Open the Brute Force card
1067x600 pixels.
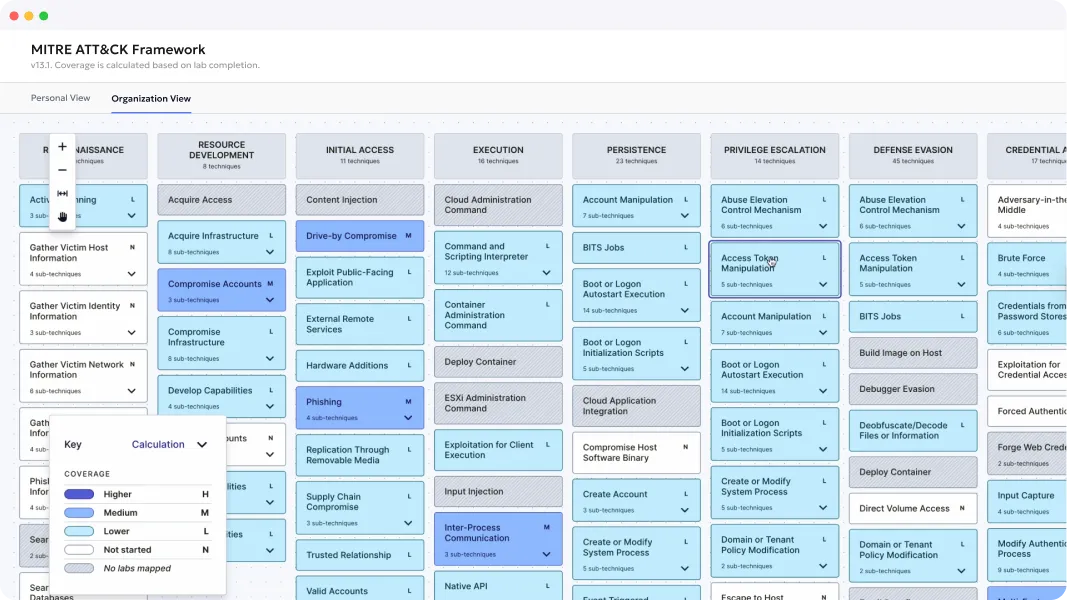point(1028,264)
